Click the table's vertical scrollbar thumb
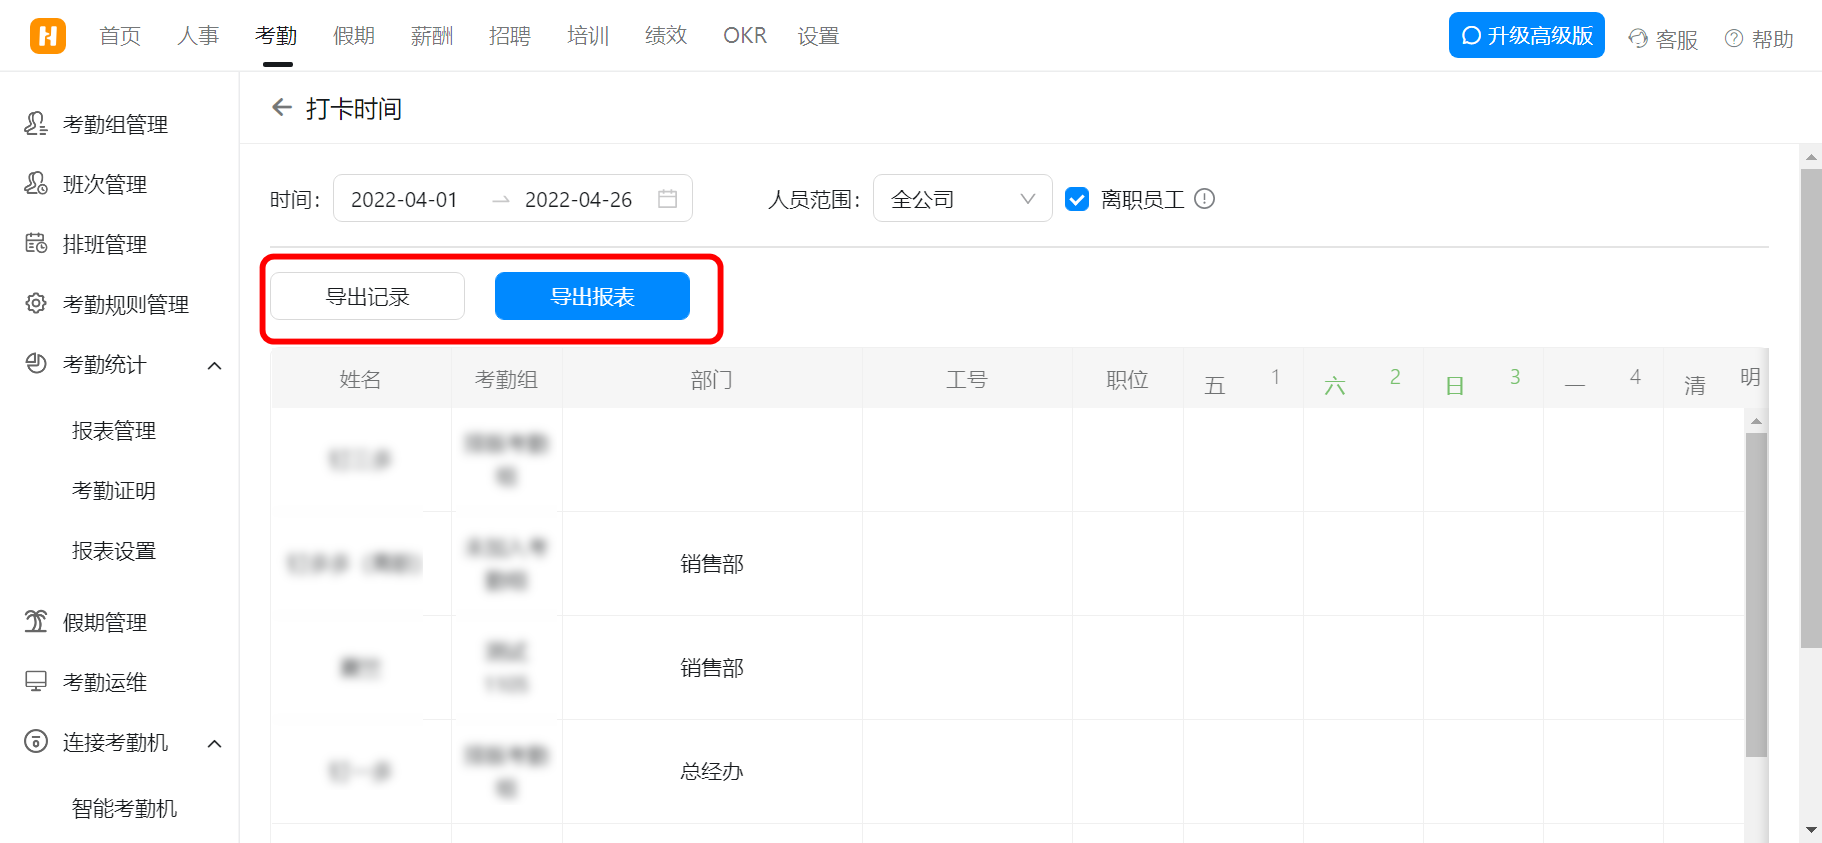 pyautogui.click(x=1756, y=594)
